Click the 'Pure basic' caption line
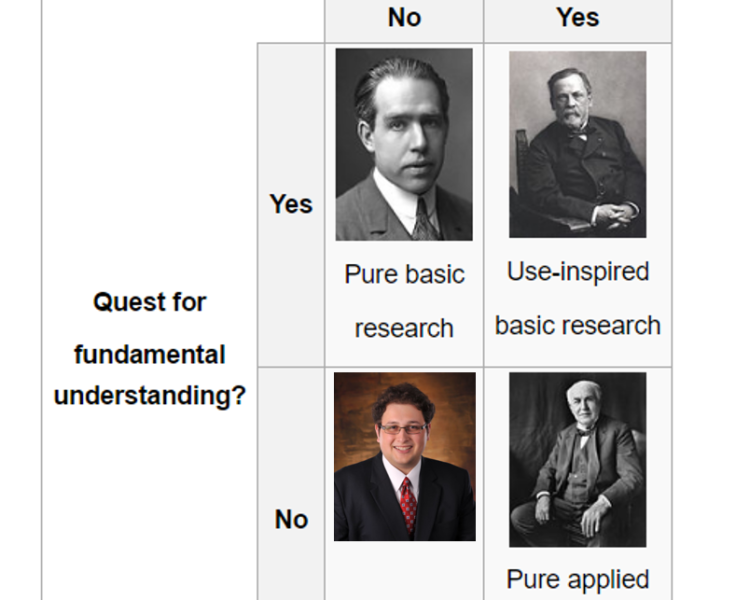This screenshot has height=600, width=750. click(x=404, y=275)
